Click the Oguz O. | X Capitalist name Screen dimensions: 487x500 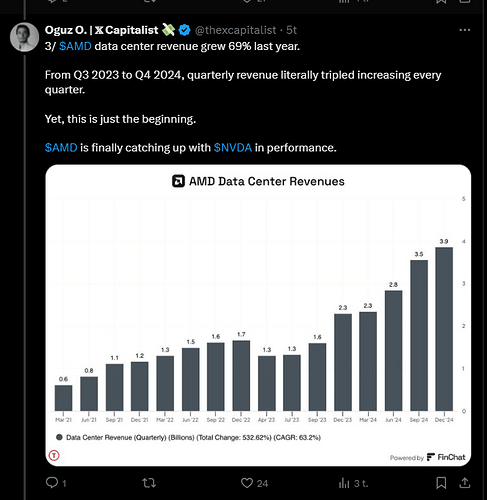click(x=101, y=30)
